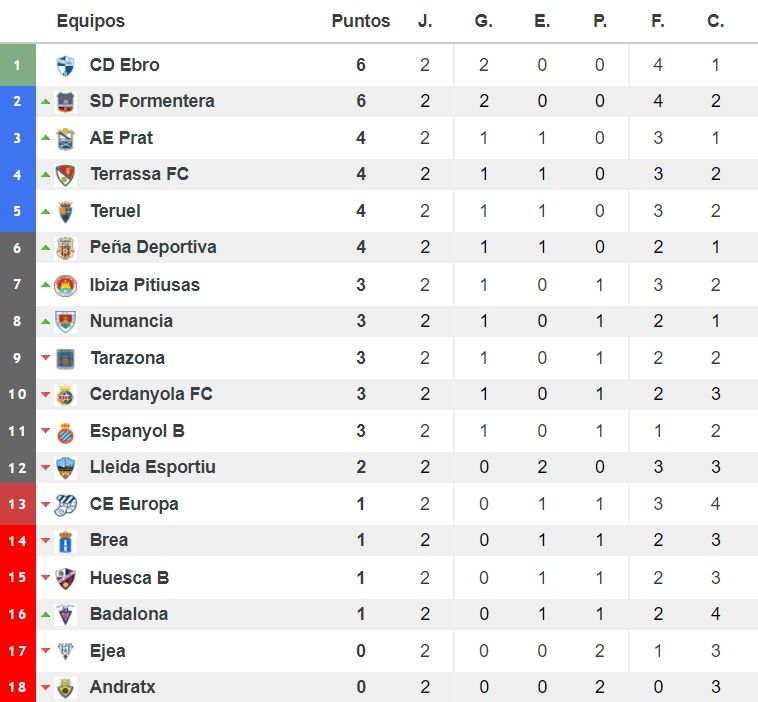The width and height of the screenshot is (758, 702).
Task: Select the Terrassa FC shield icon
Action: (65, 175)
